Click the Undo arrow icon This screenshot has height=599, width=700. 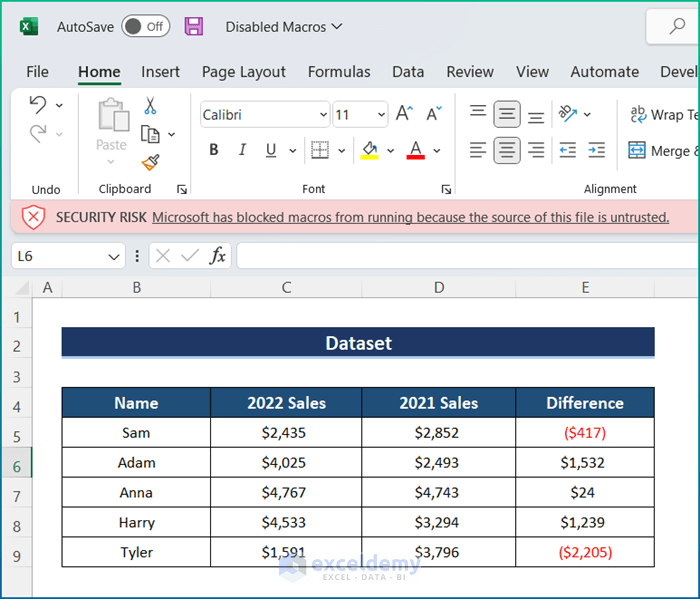38,105
